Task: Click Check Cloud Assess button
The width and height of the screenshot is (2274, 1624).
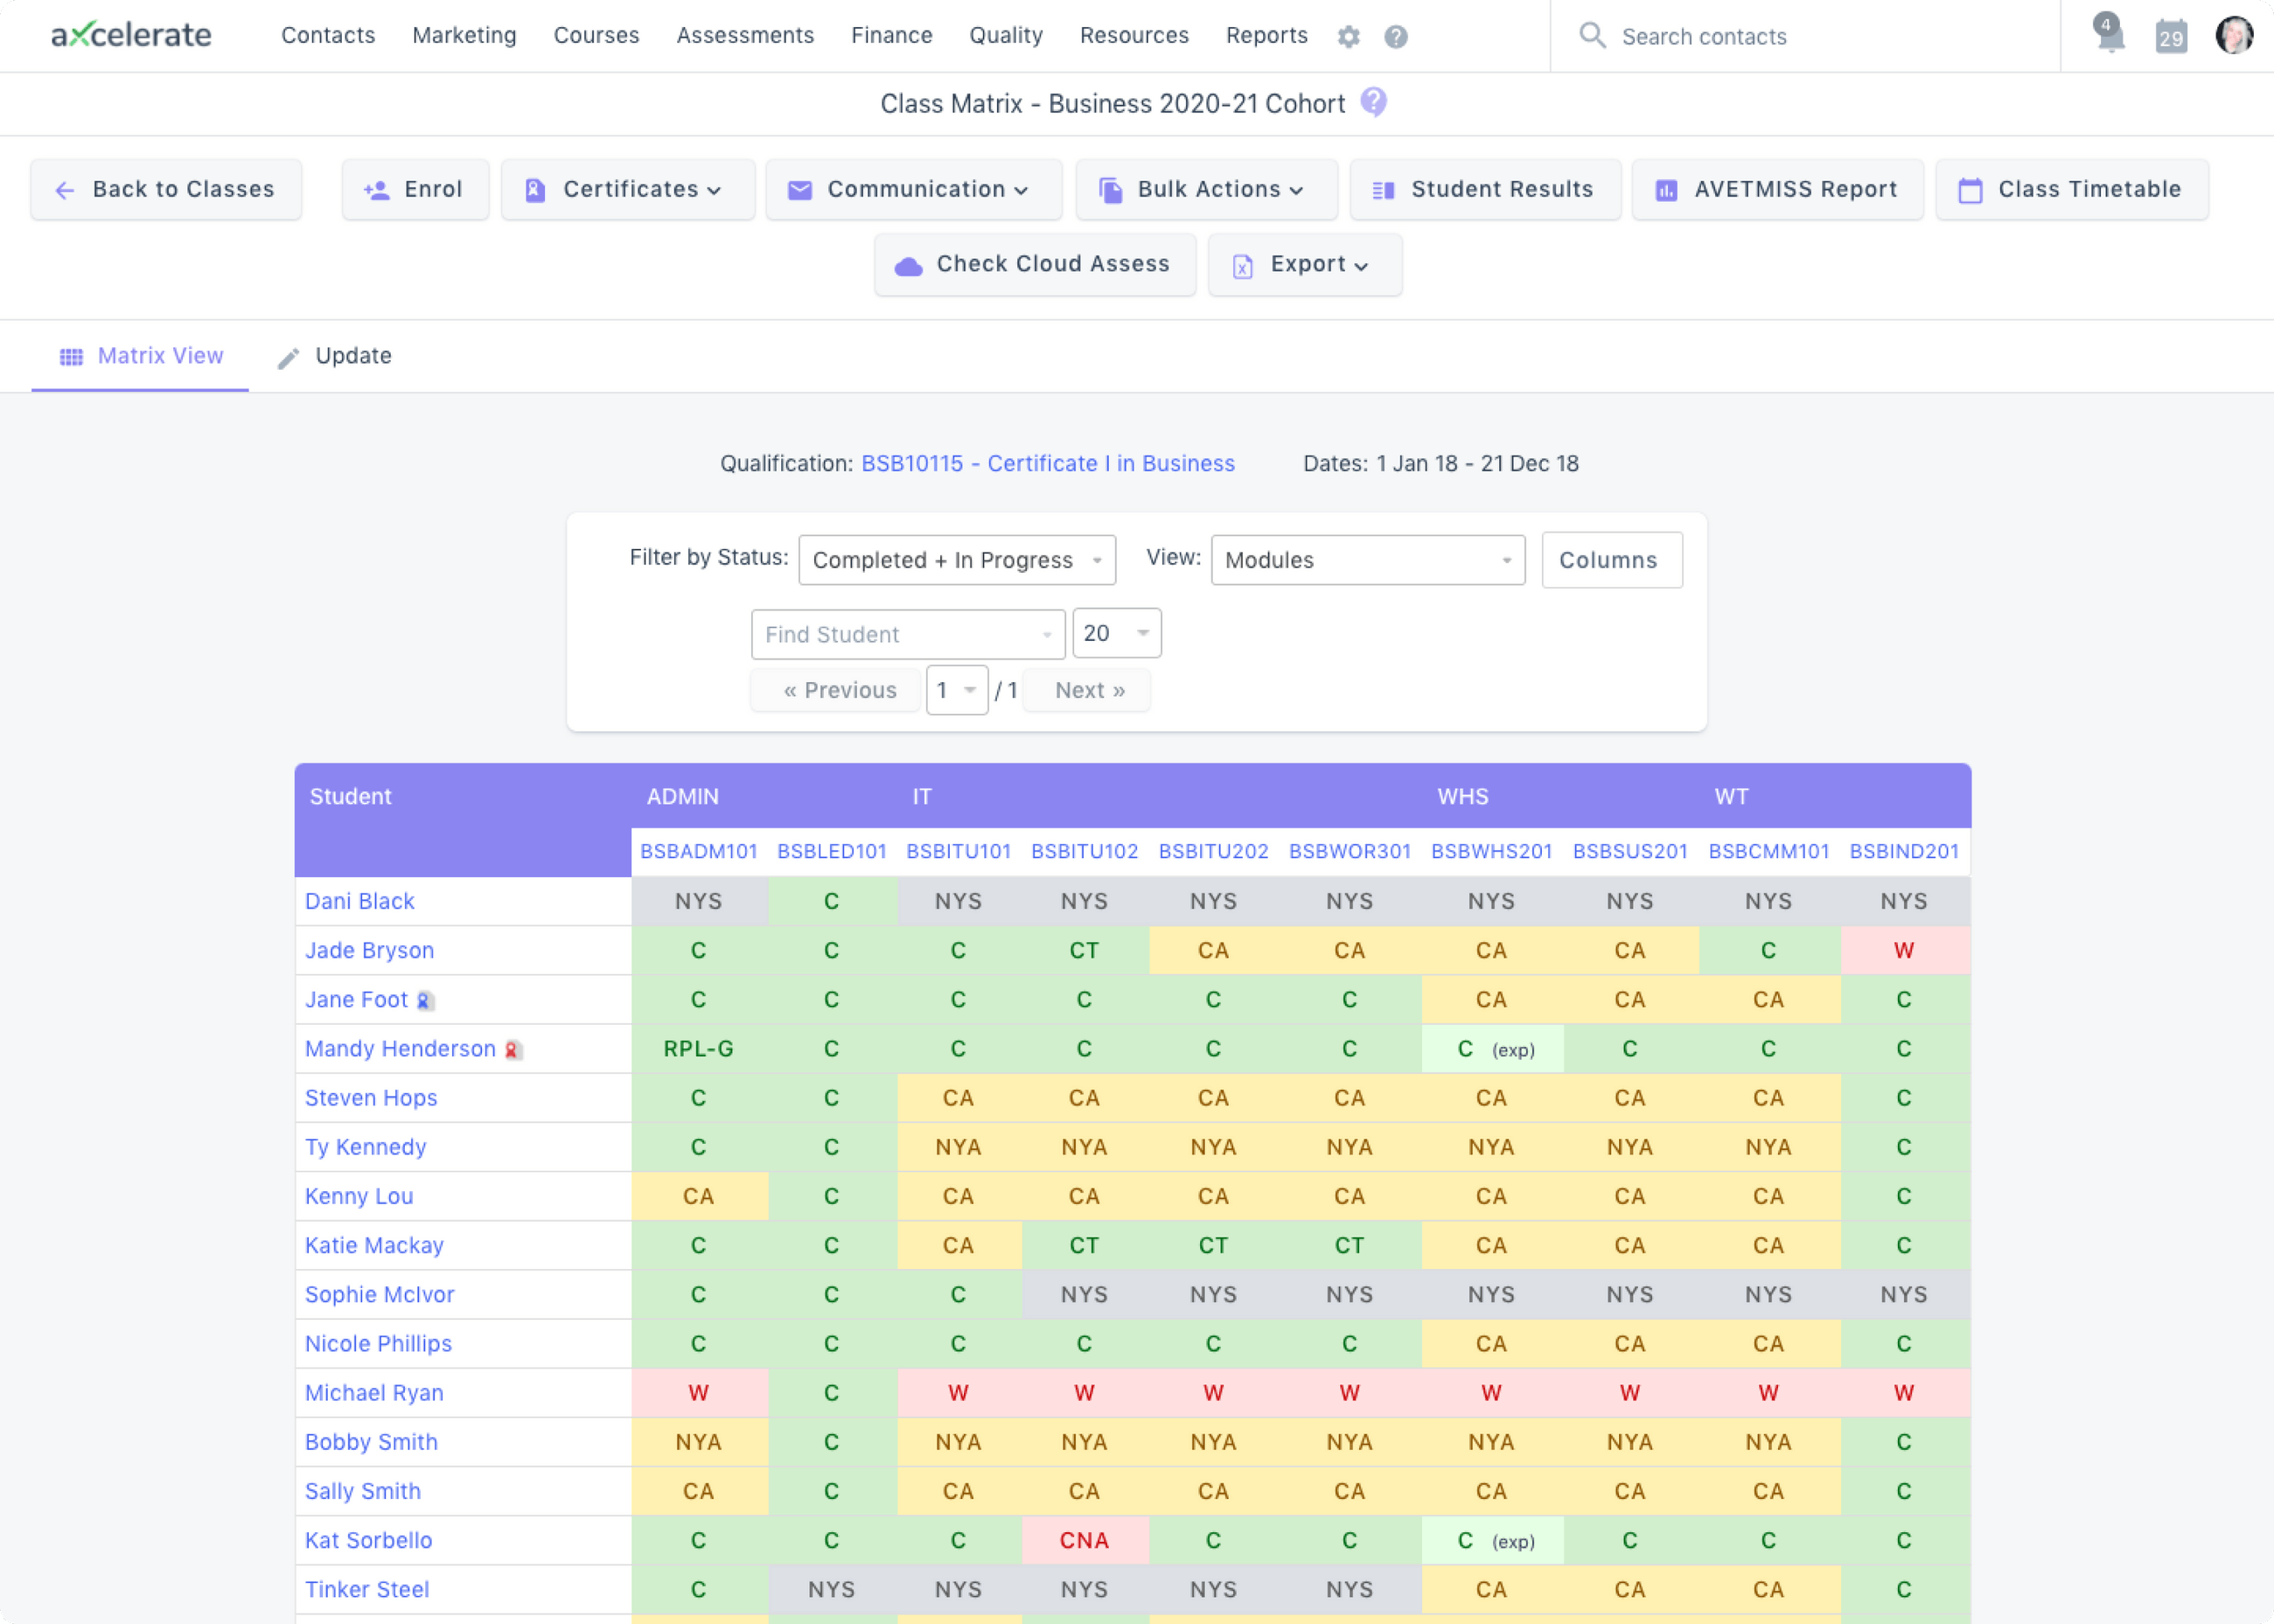Action: tap(1034, 264)
